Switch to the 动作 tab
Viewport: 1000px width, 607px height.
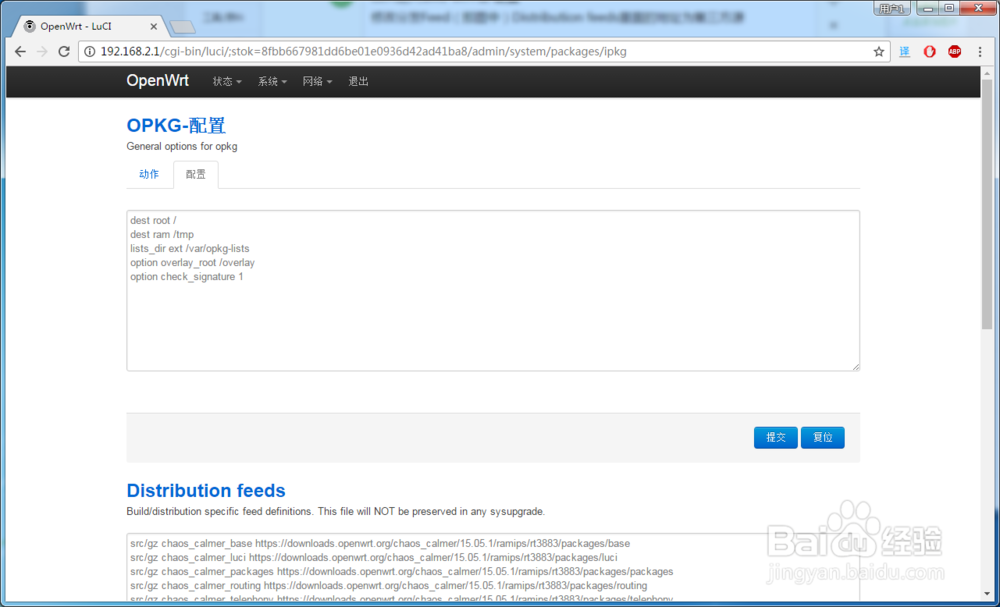click(x=149, y=174)
